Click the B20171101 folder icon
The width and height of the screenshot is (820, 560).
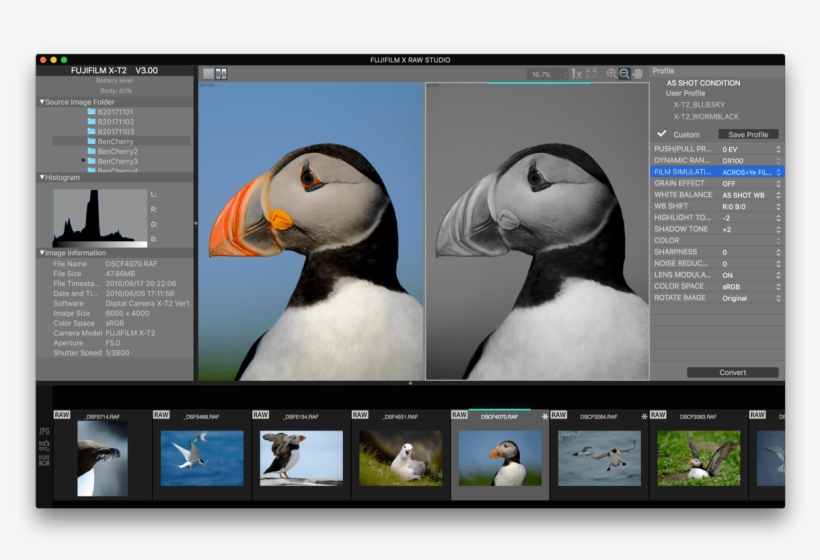(92, 111)
